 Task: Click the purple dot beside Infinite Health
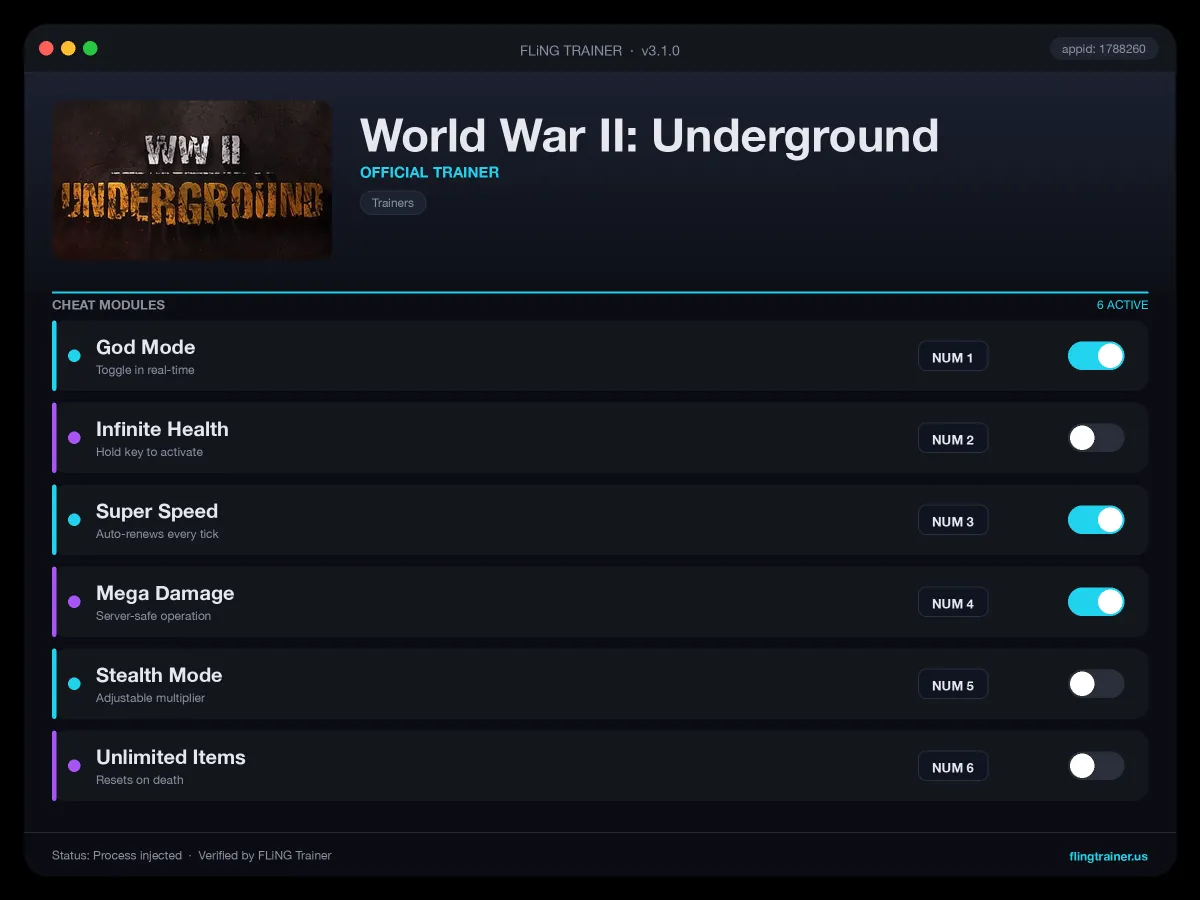click(74, 438)
